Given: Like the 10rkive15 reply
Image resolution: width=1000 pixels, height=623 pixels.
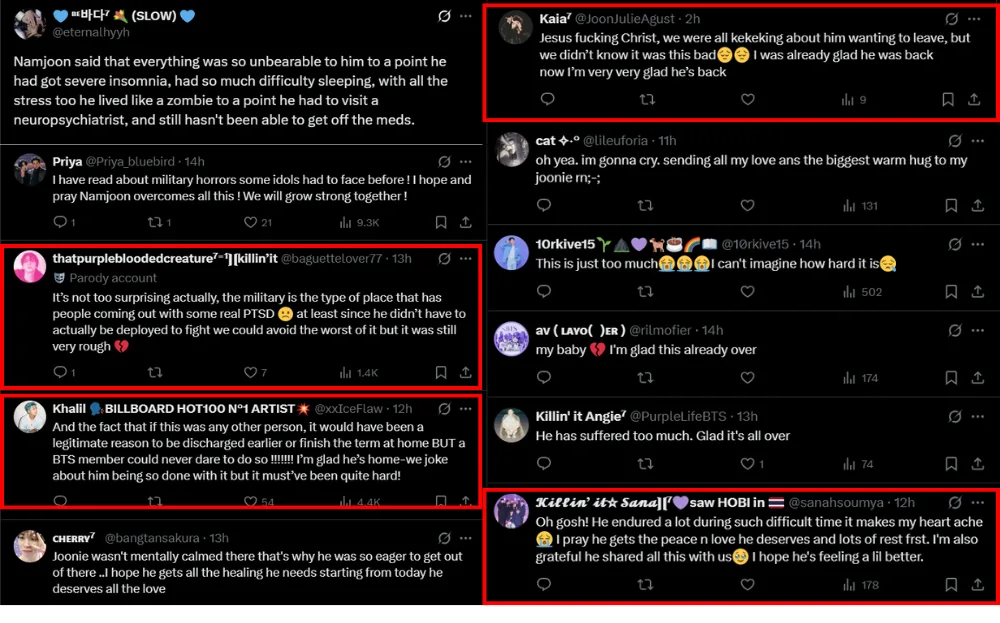Looking at the screenshot, I should point(747,292).
